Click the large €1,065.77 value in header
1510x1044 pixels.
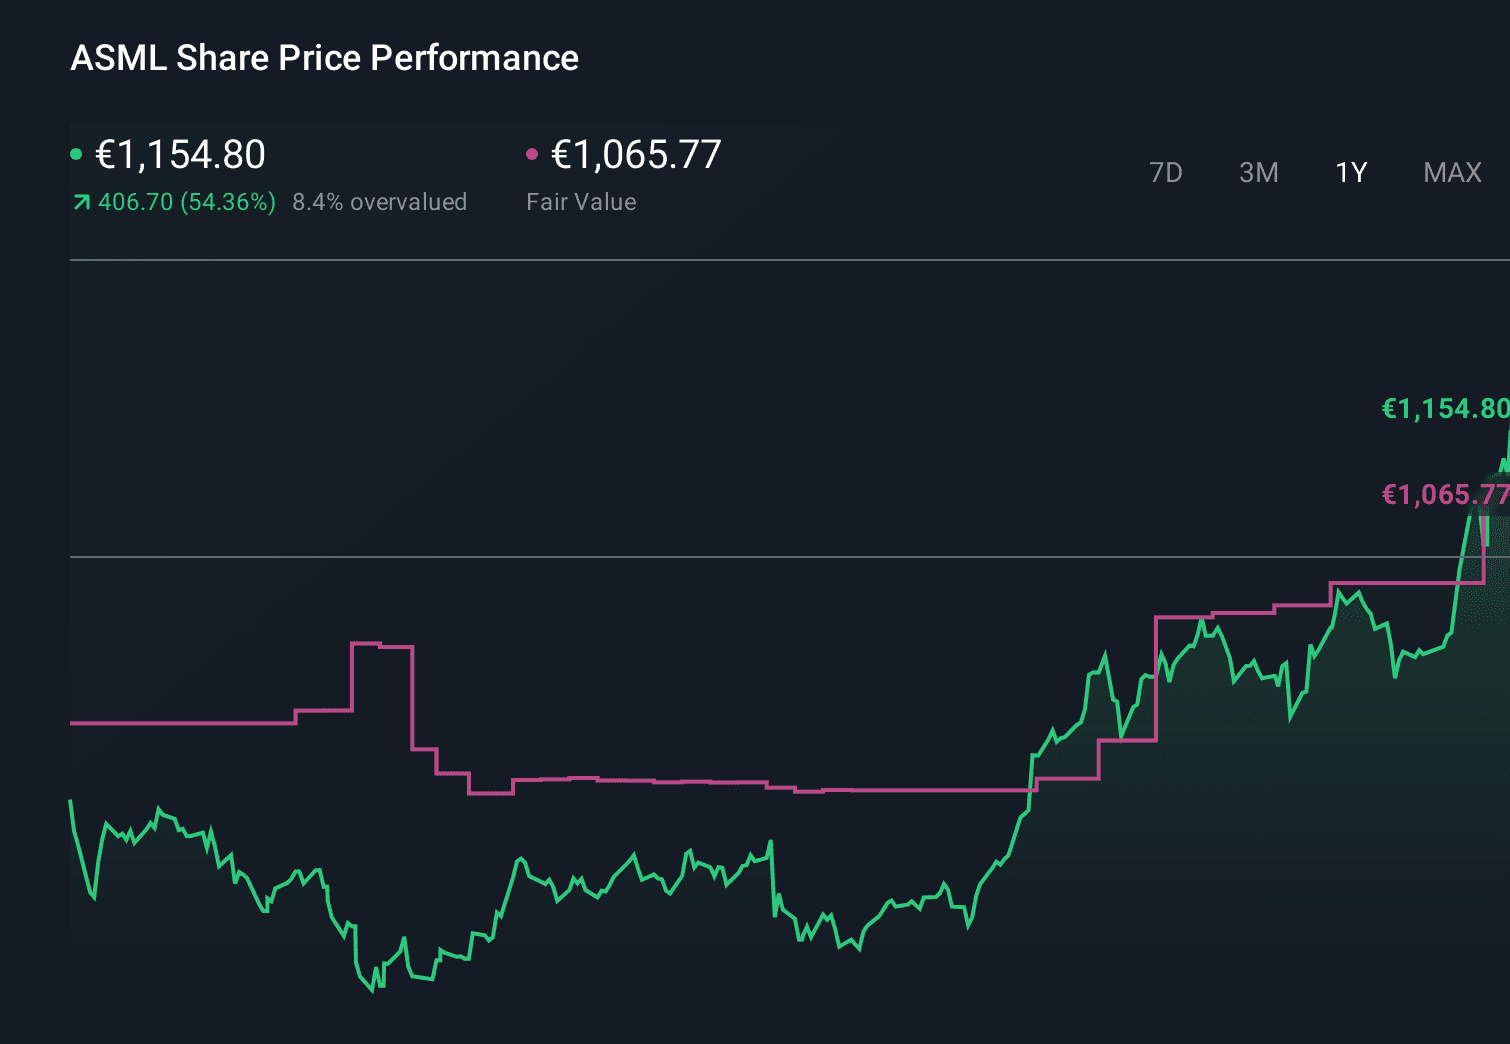click(636, 154)
